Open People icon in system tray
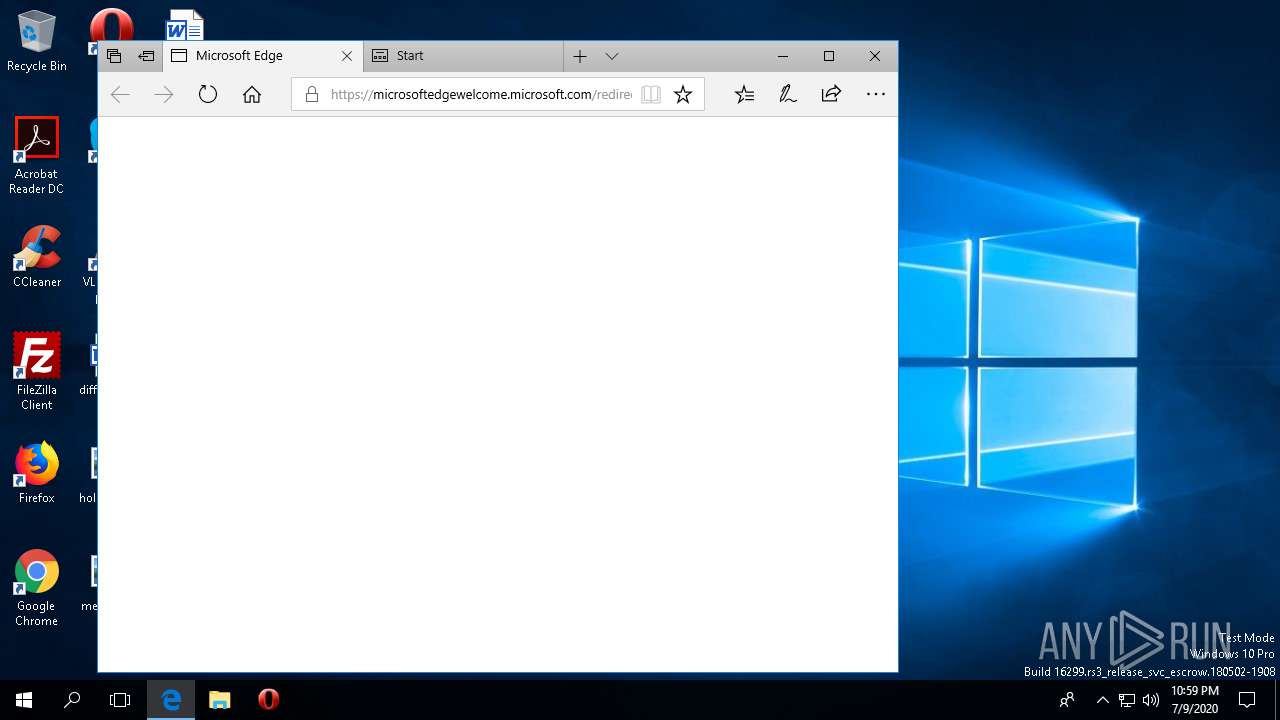The height and width of the screenshot is (720, 1280). click(x=1068, y=700)
